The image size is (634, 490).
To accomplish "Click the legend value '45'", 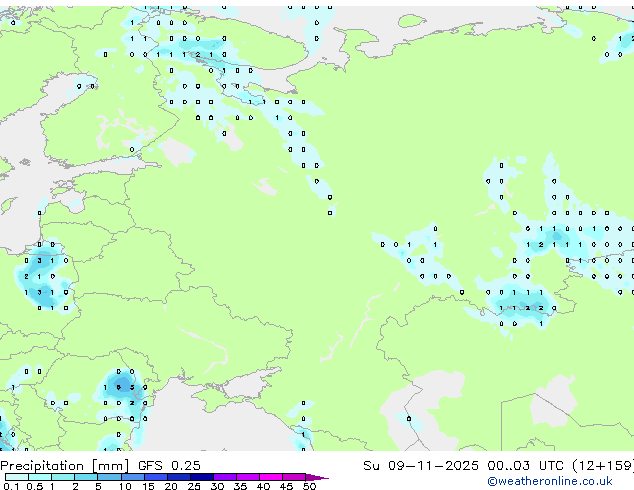I will [286, 486].
